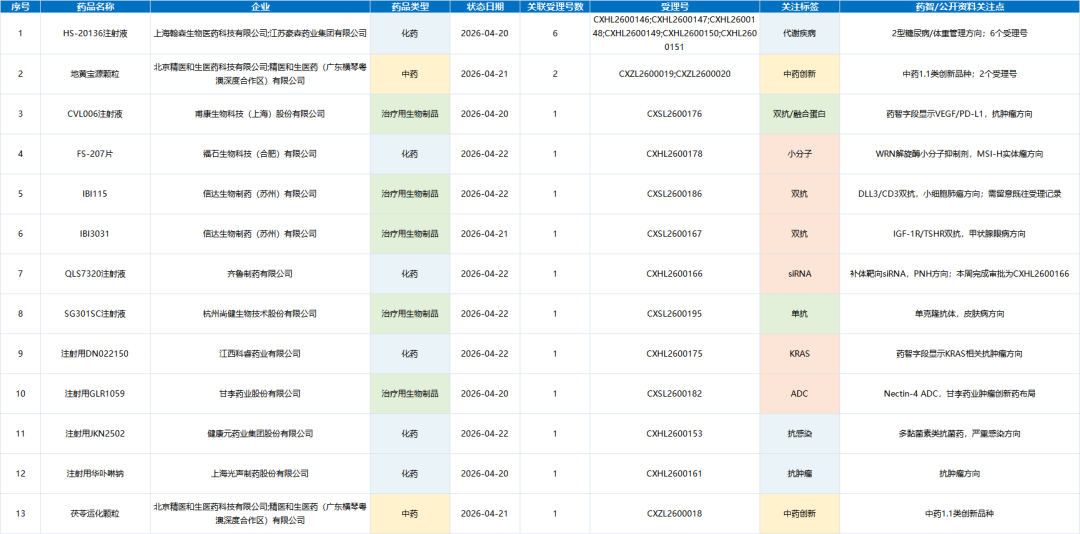Click 南康生物科技（上海）股份有限公司 company cell
The height and width of the screenshot is (534, 1080).
point(260,114)
